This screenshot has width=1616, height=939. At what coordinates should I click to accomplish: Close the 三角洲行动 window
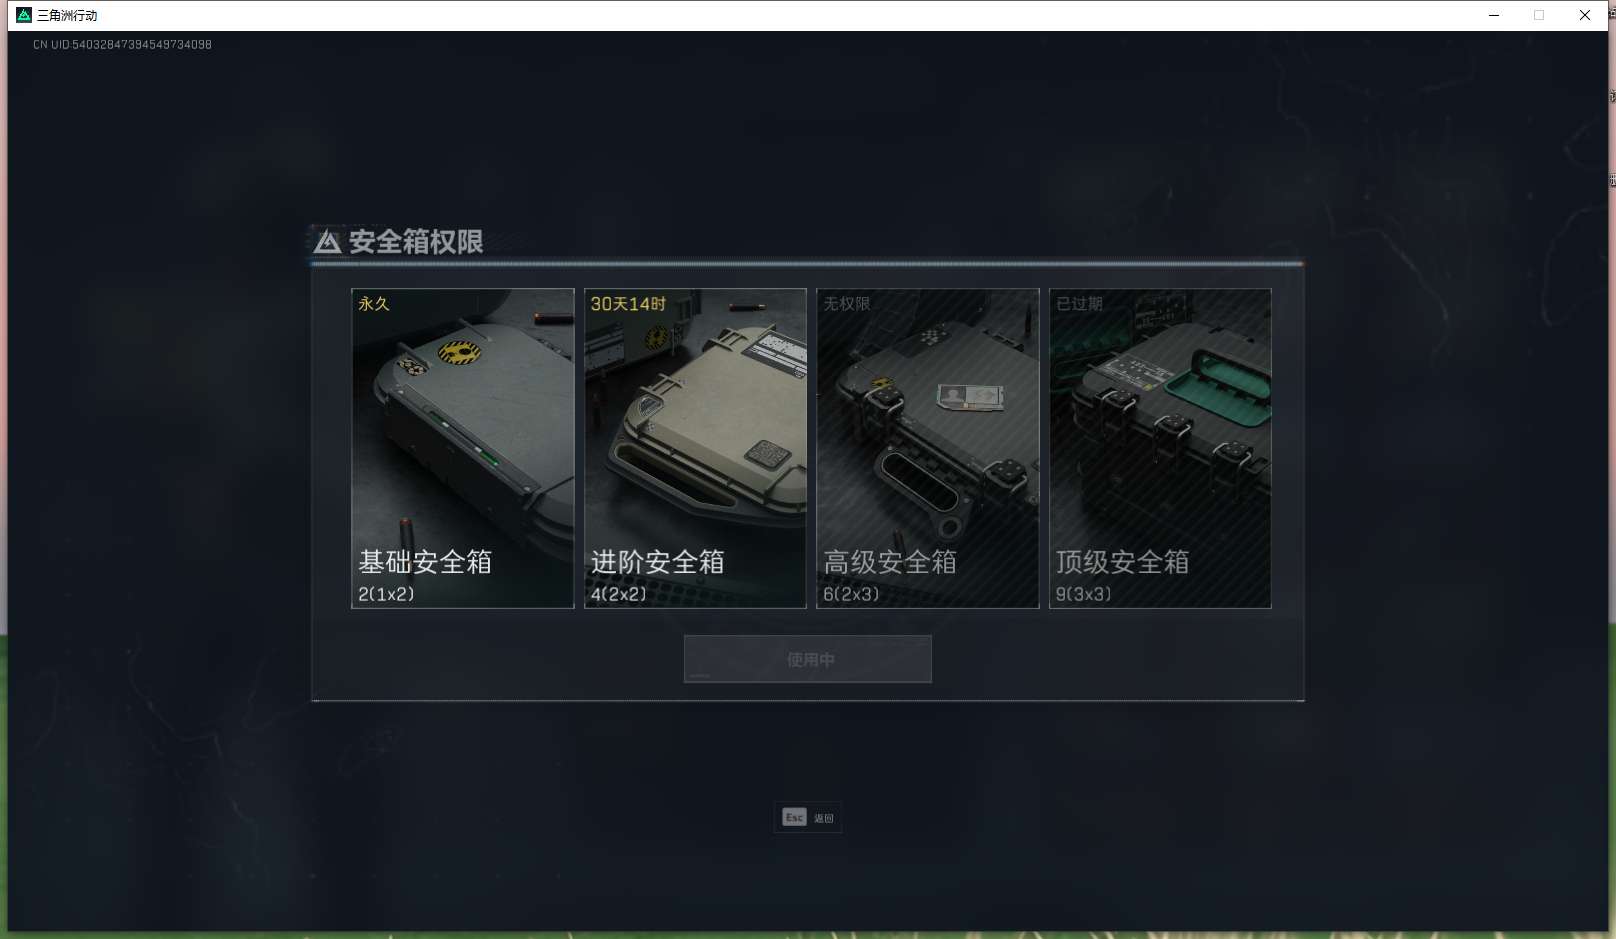[x=1585, y=15]
